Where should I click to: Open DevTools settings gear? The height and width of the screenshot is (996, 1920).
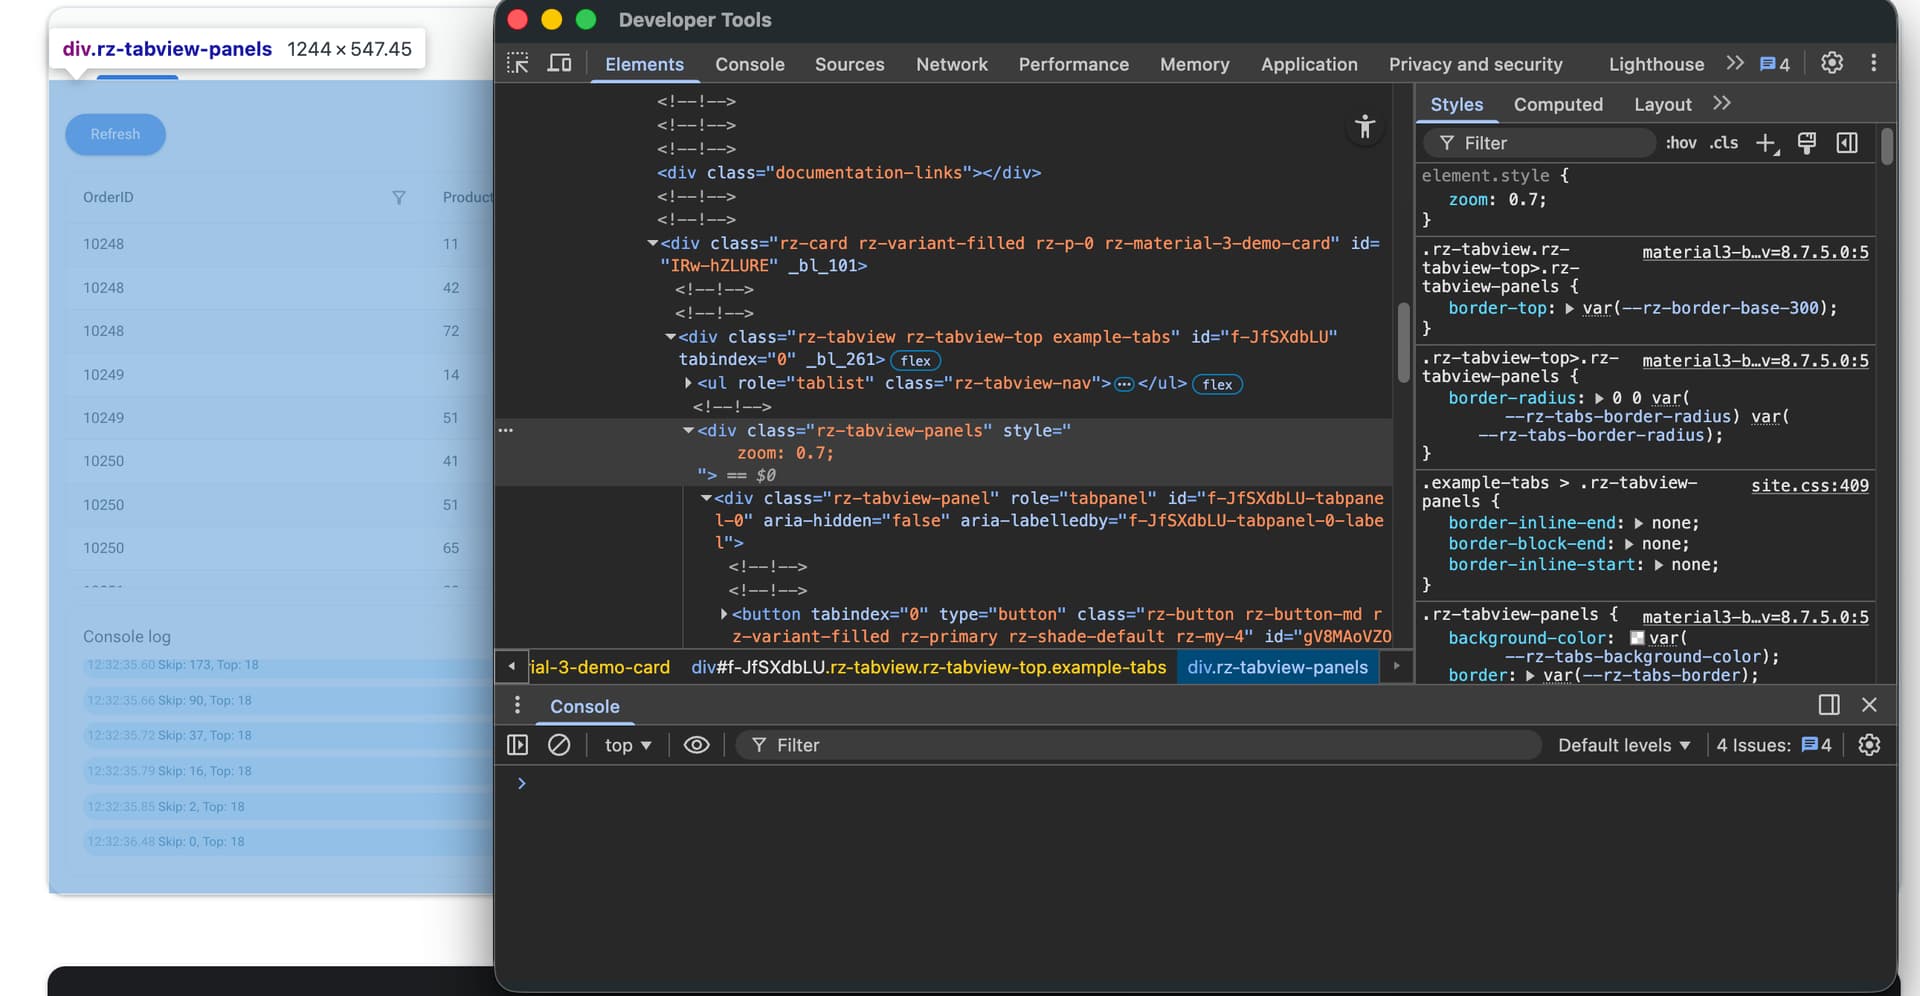tap(1831, 63)
